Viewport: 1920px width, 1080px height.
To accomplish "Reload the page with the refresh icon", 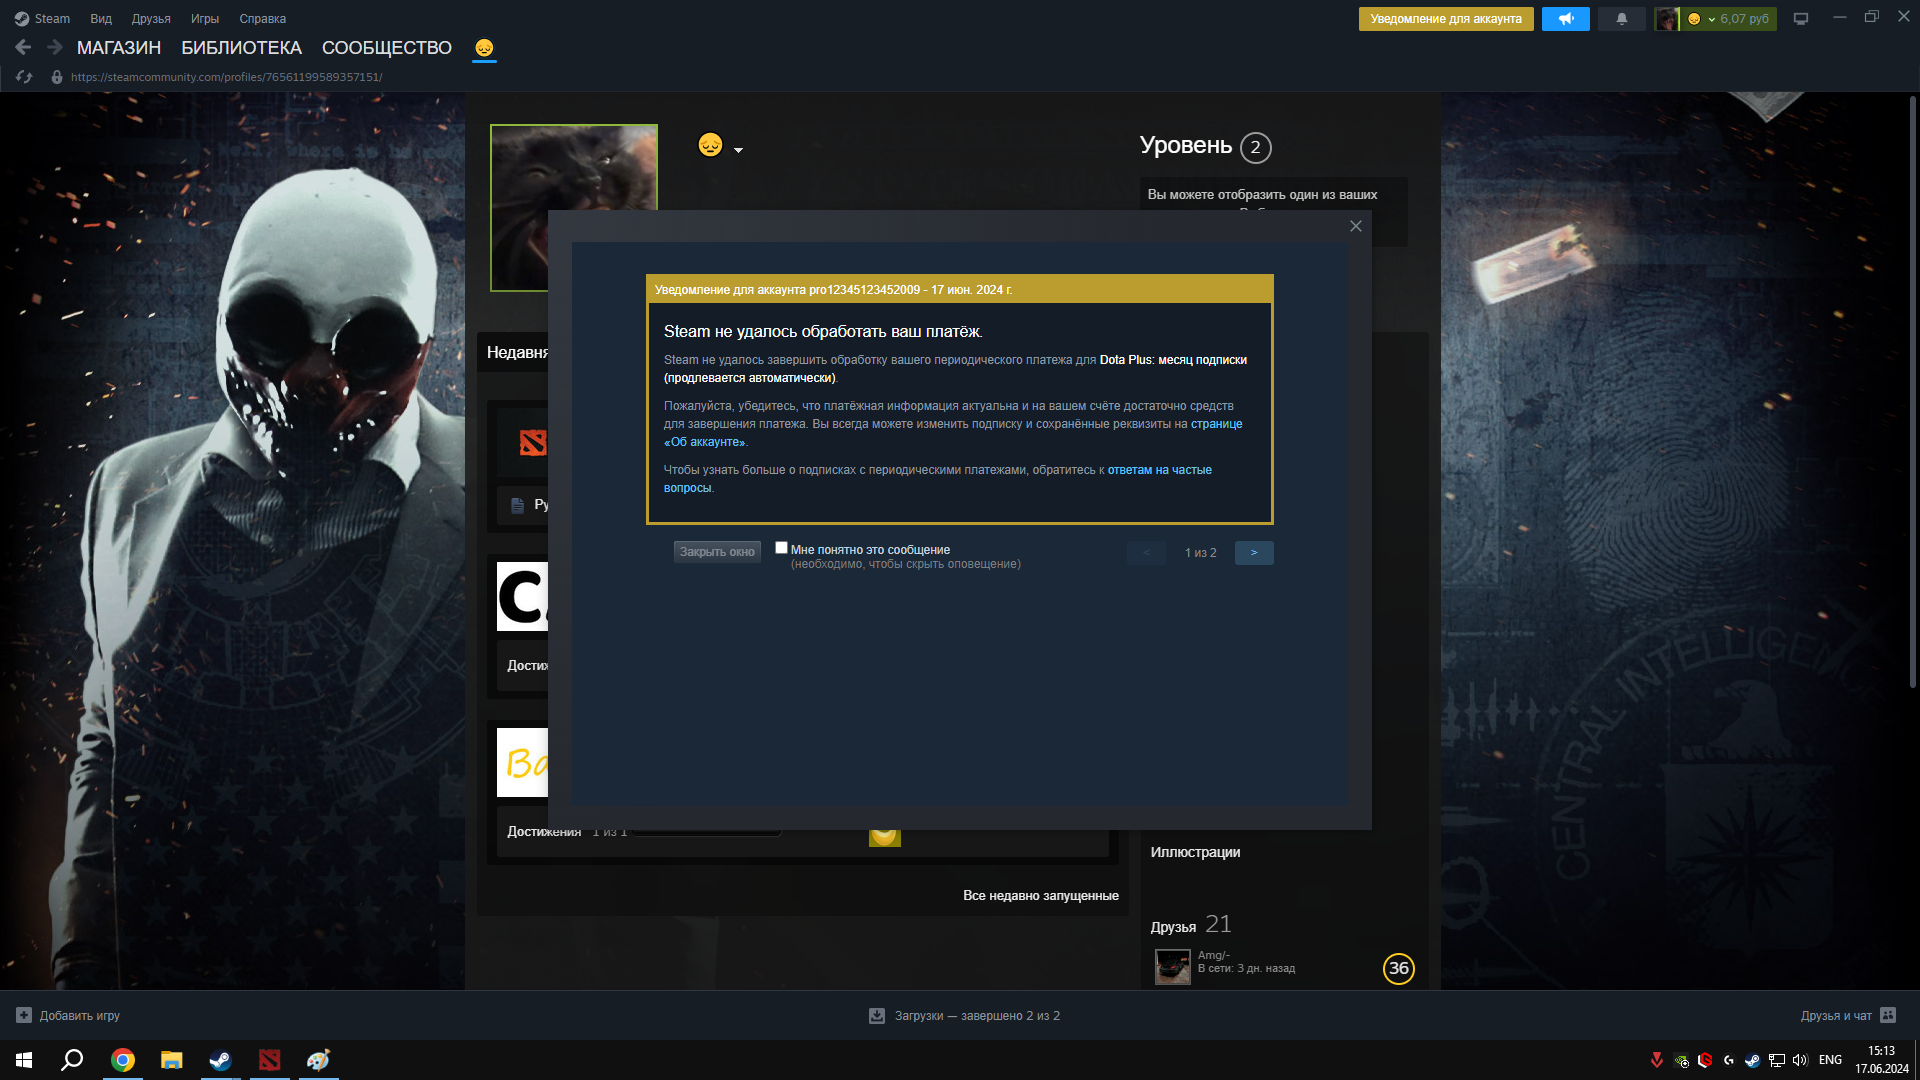I will click(24, 77).
